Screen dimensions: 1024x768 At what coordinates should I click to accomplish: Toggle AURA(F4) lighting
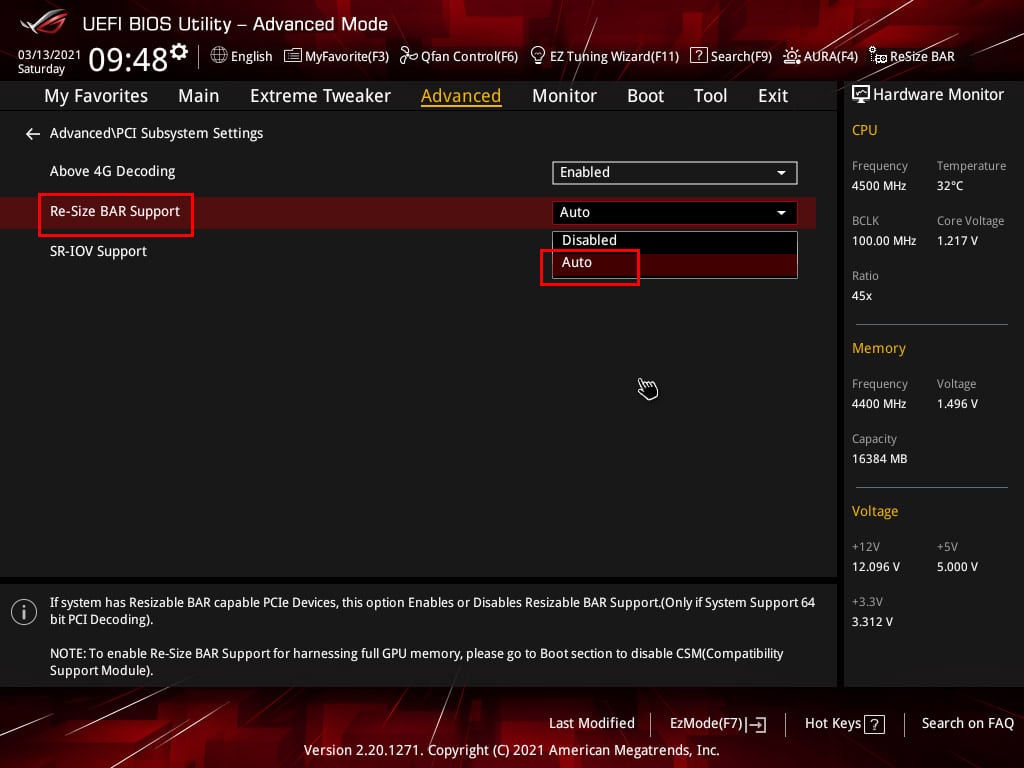[820, 56]
